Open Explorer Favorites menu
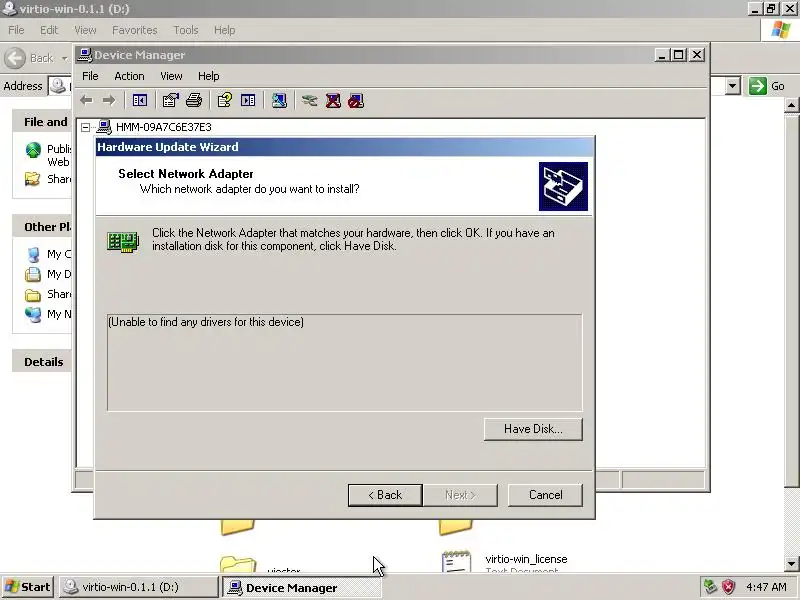Screen dimensions: 800x600 pos(135,30)
